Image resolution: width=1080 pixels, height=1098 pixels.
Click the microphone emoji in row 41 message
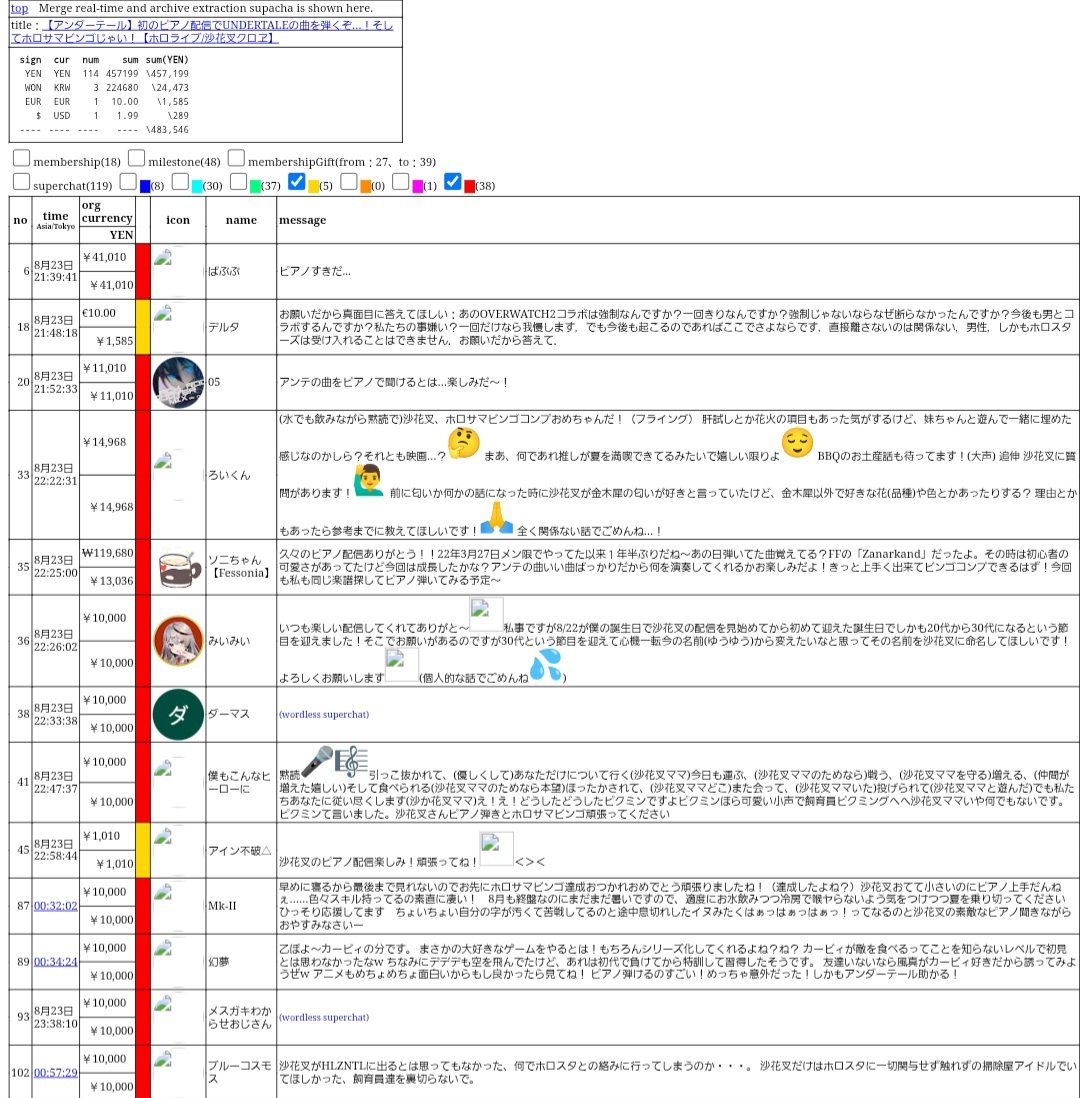click(x=317, y=761)
